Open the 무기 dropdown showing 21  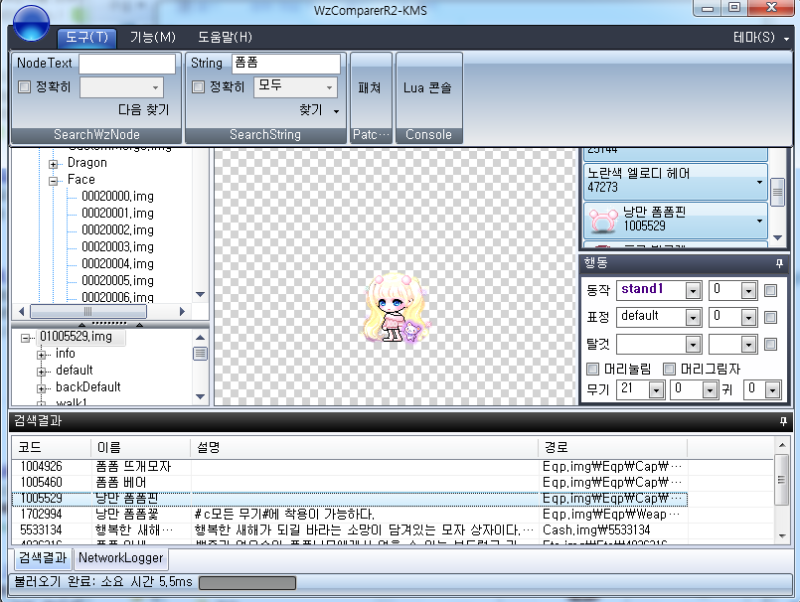pyautogui.click(x=656, y=390)
